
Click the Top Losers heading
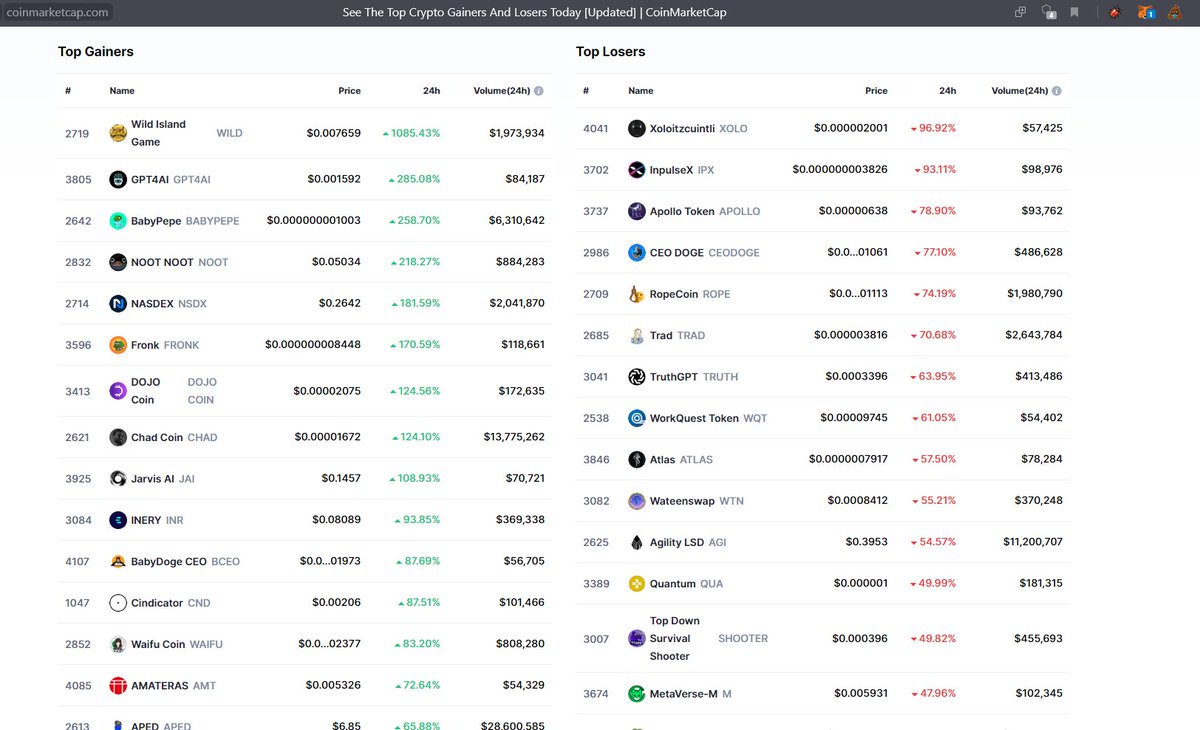pos(611,51)
